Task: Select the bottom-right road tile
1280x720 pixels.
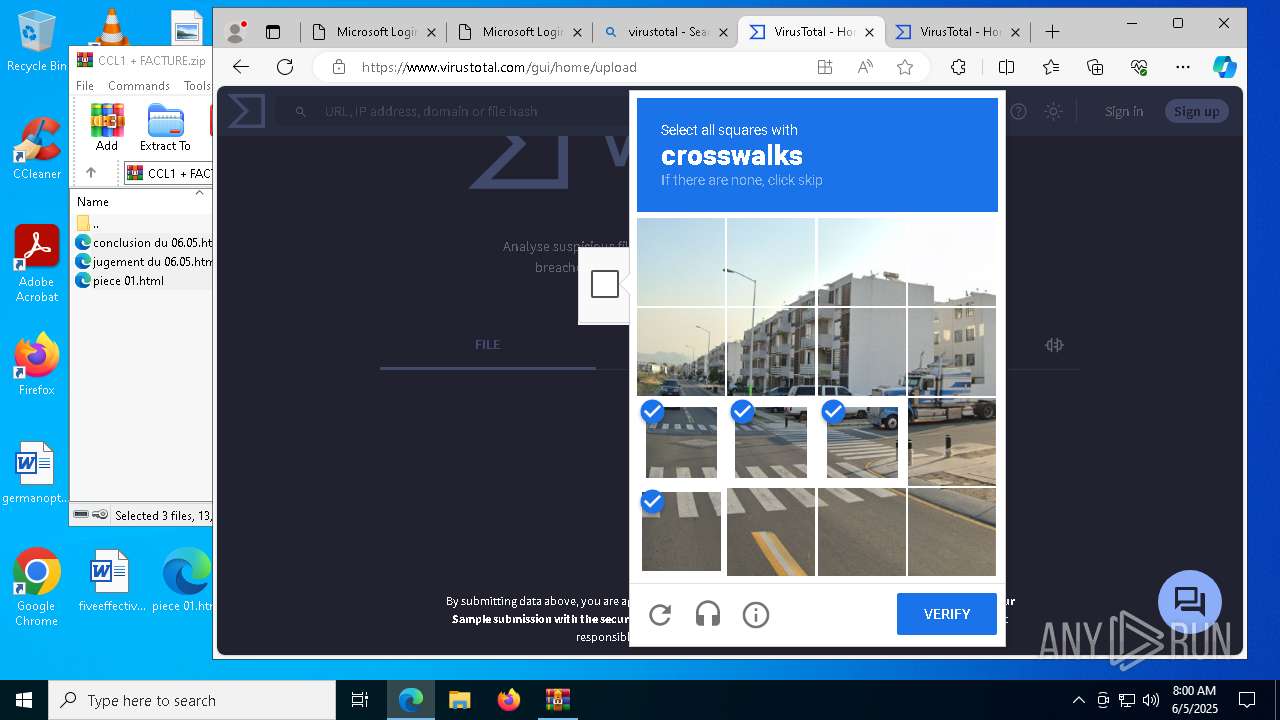Action: pos(952,532)
